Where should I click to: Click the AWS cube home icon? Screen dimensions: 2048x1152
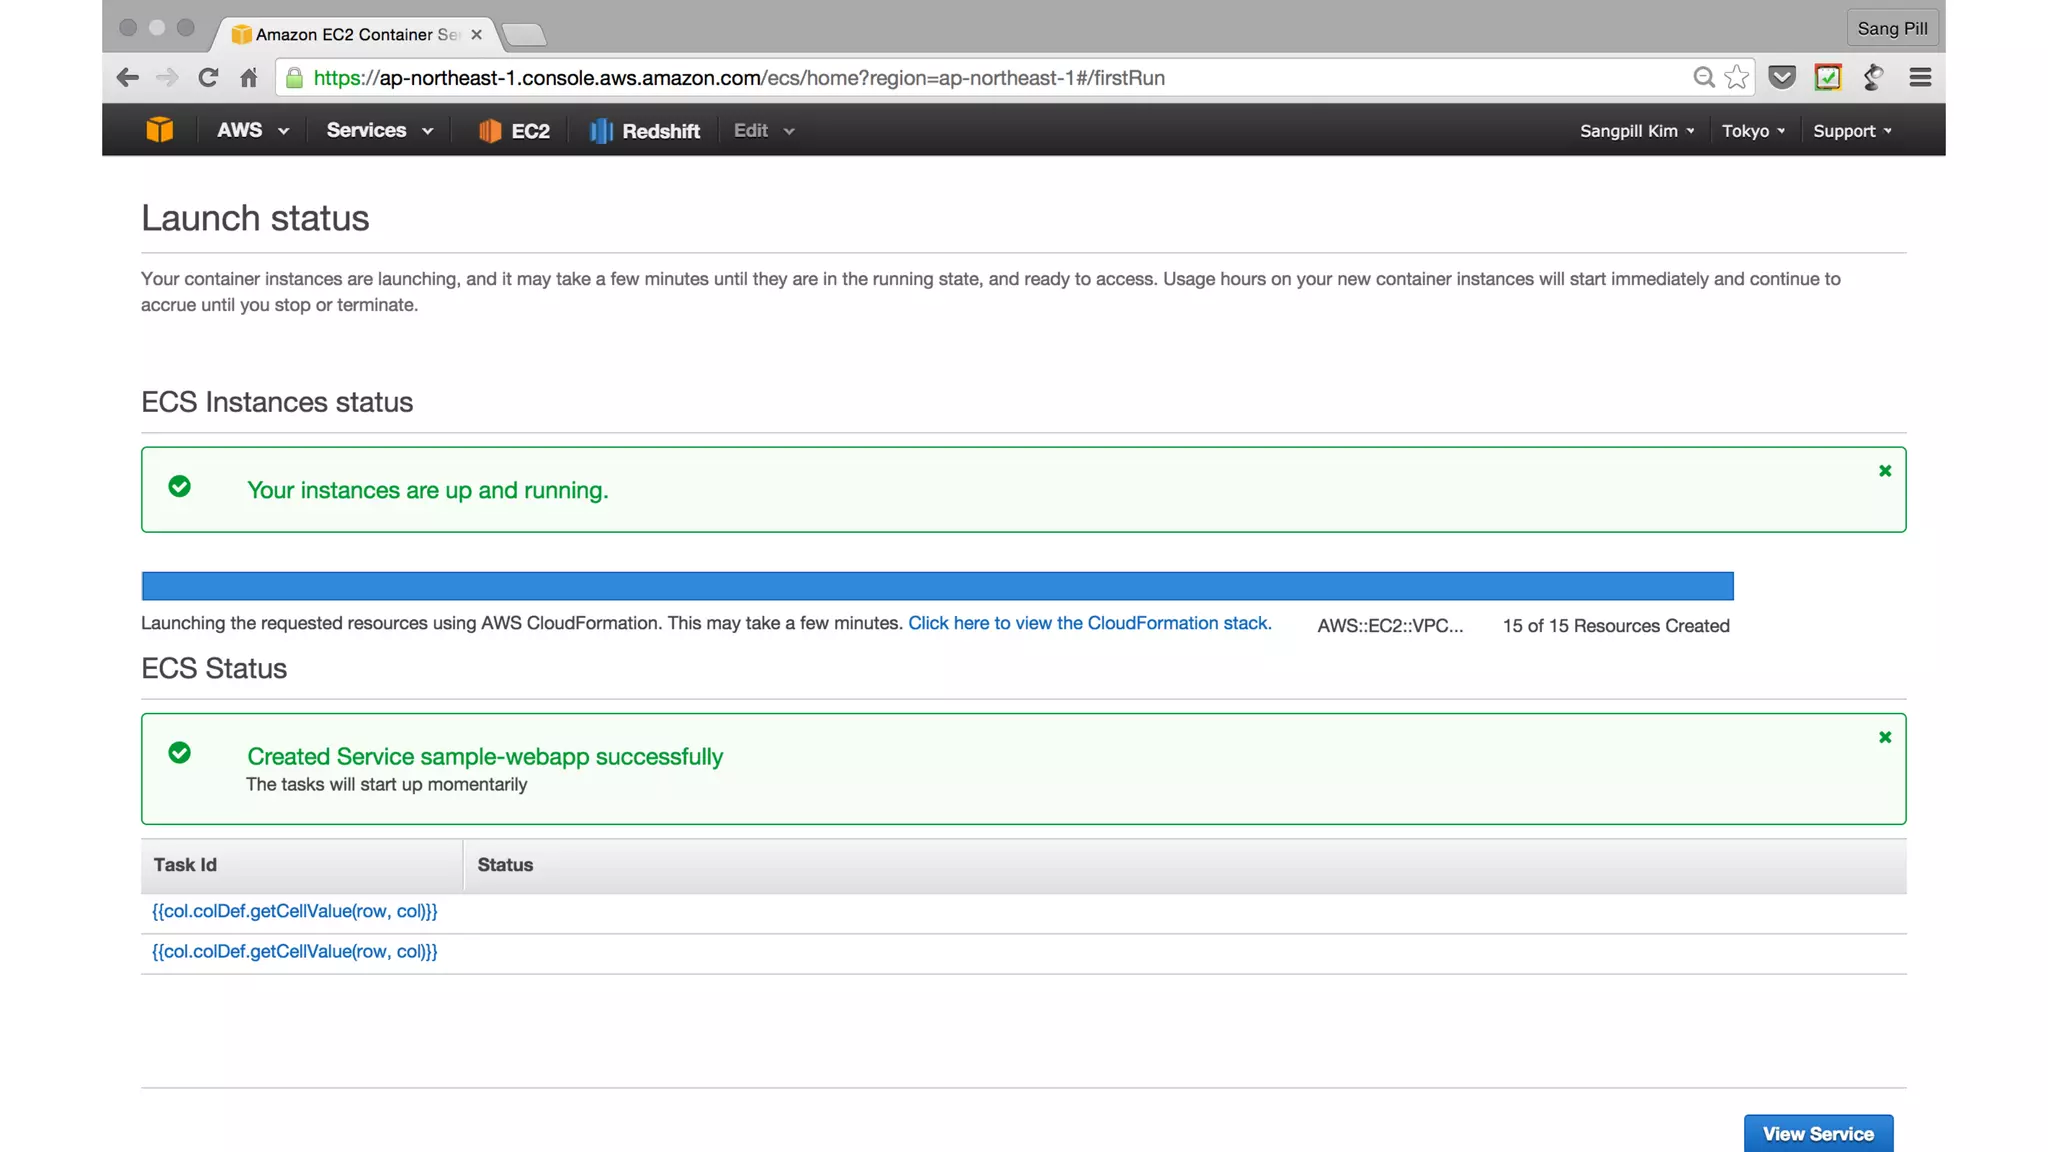[159, 130]
